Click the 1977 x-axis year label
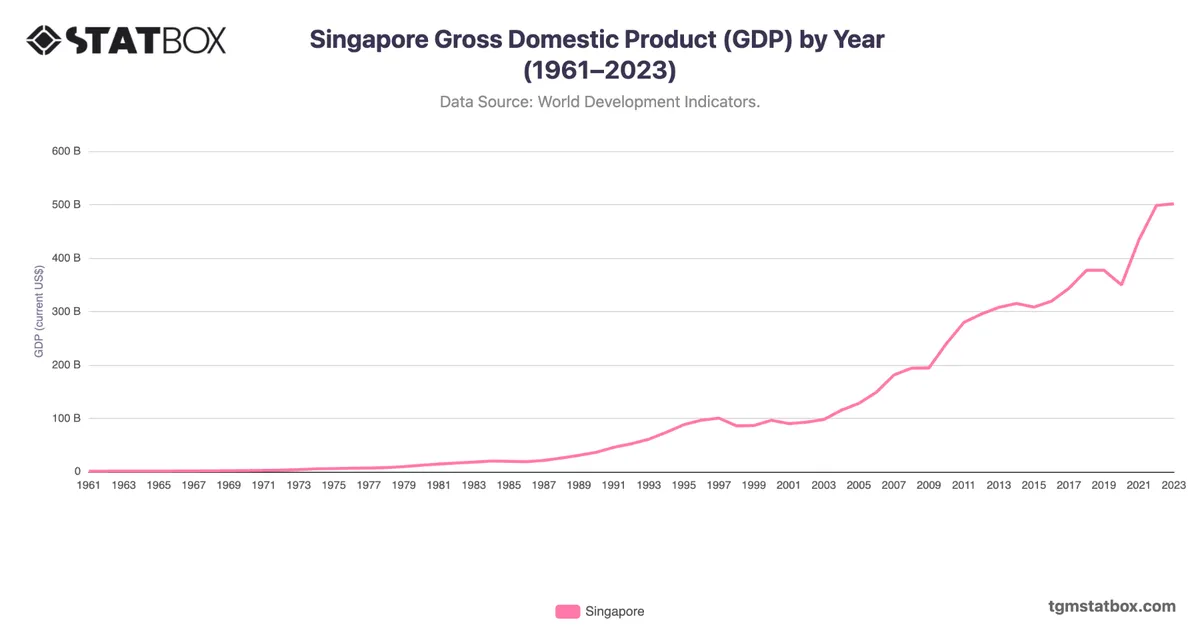The image size is (1200, 628). tap(369, 485)
